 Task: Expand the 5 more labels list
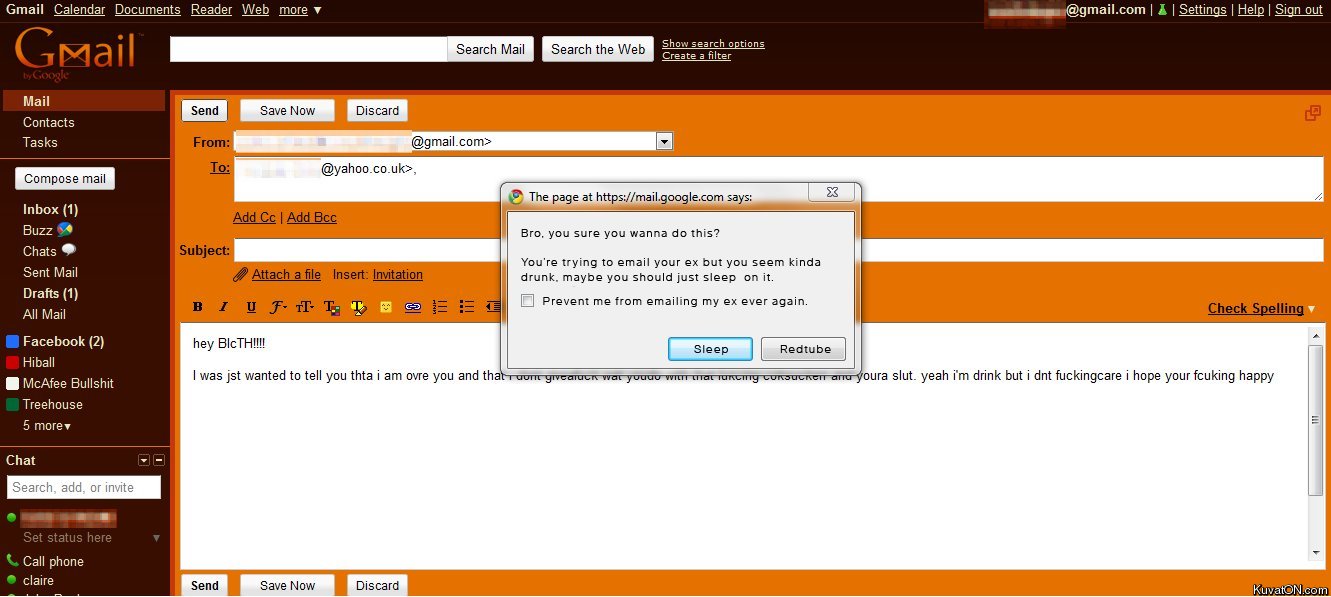click(47, 426)
